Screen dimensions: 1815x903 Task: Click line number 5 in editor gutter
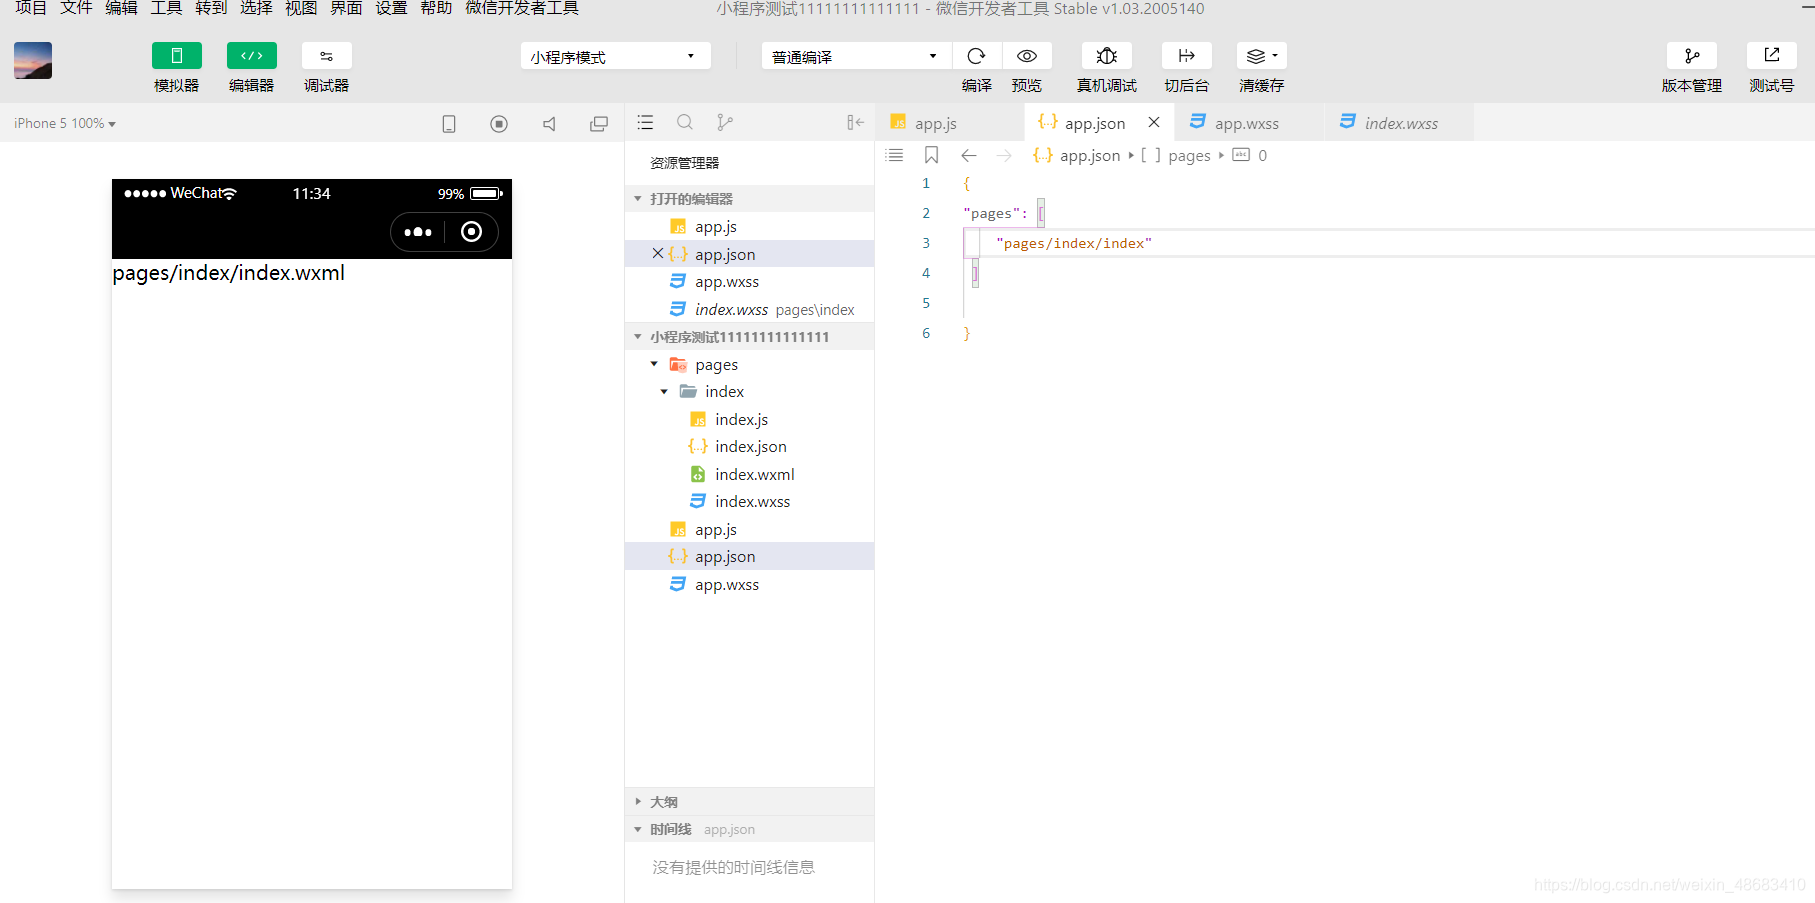click(926, 303)
